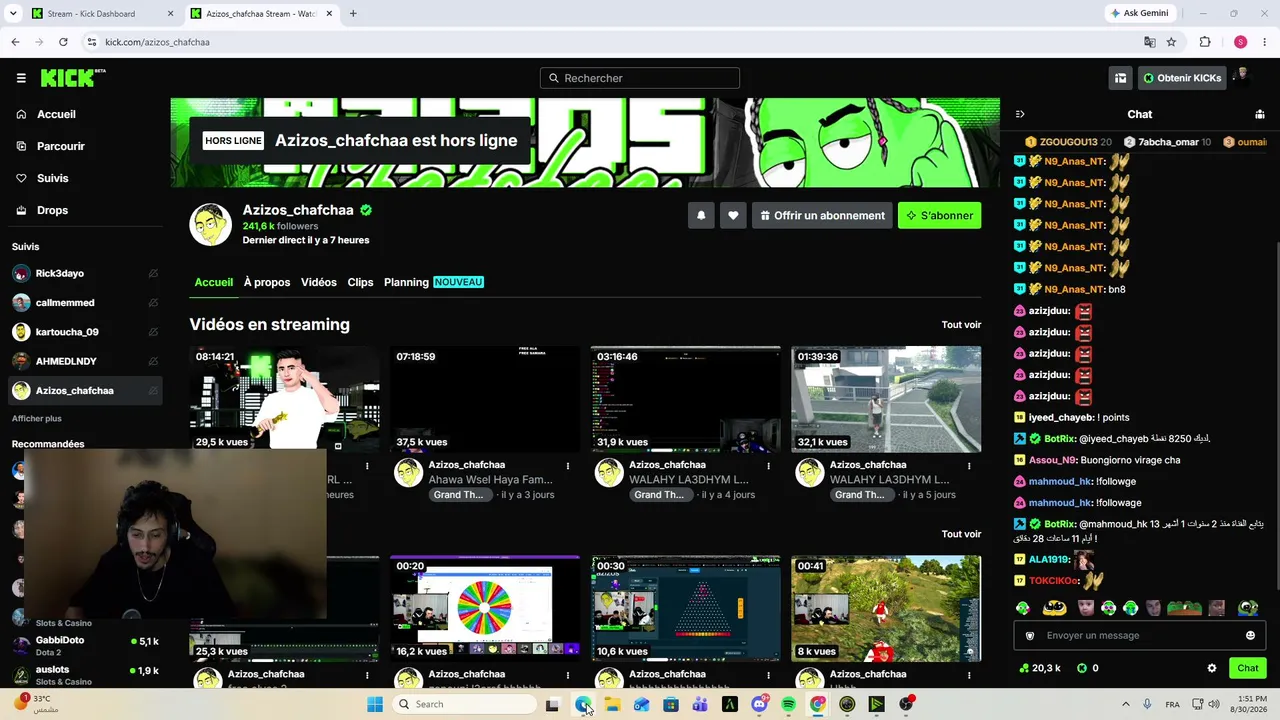Screen dimensions: 1280x720
Task: Open options menu for the 32,1 k vues video
Action: (x=969, y=466)
